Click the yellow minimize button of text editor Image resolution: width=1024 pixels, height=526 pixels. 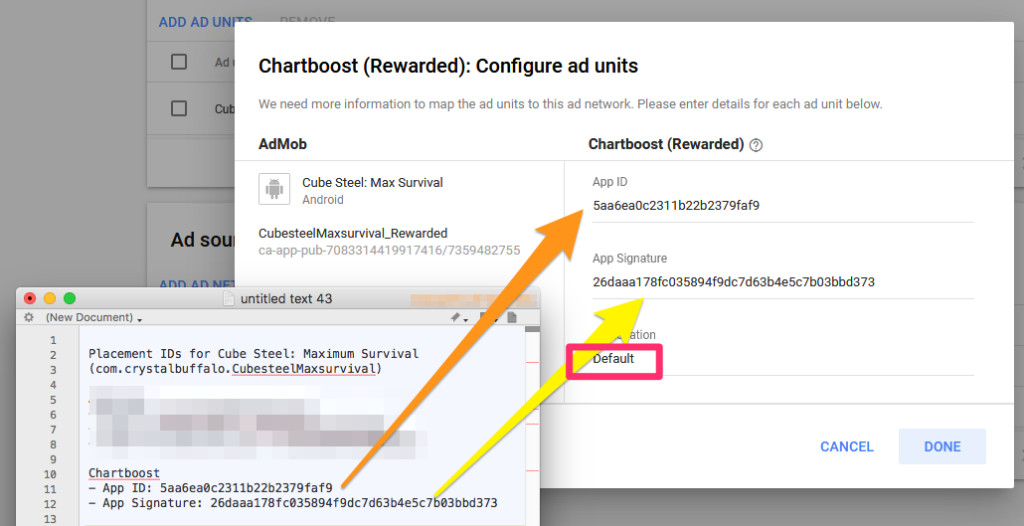click(50, 299)
